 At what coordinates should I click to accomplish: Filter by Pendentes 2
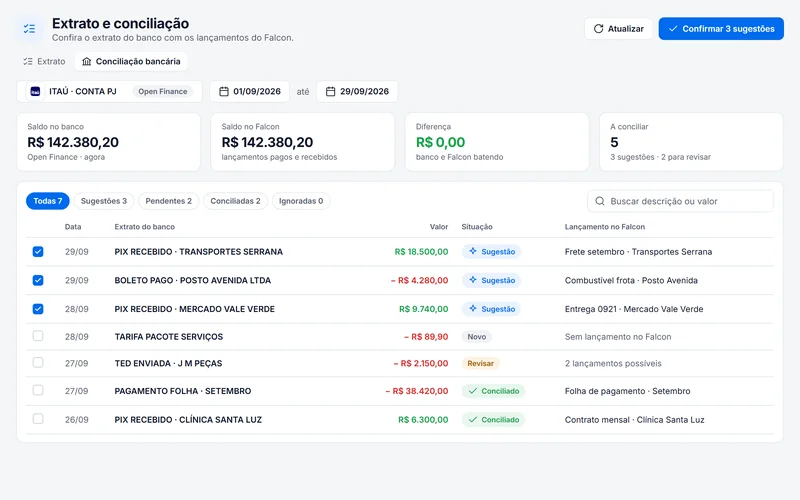[x=168, y=201]
